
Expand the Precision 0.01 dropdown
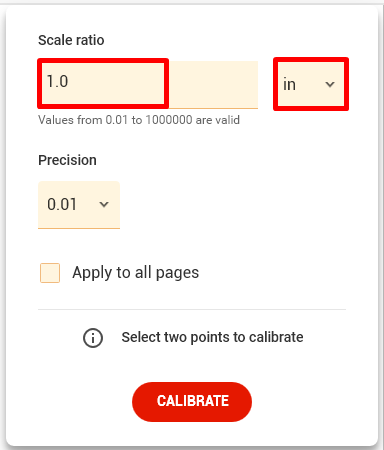[79, 205]
